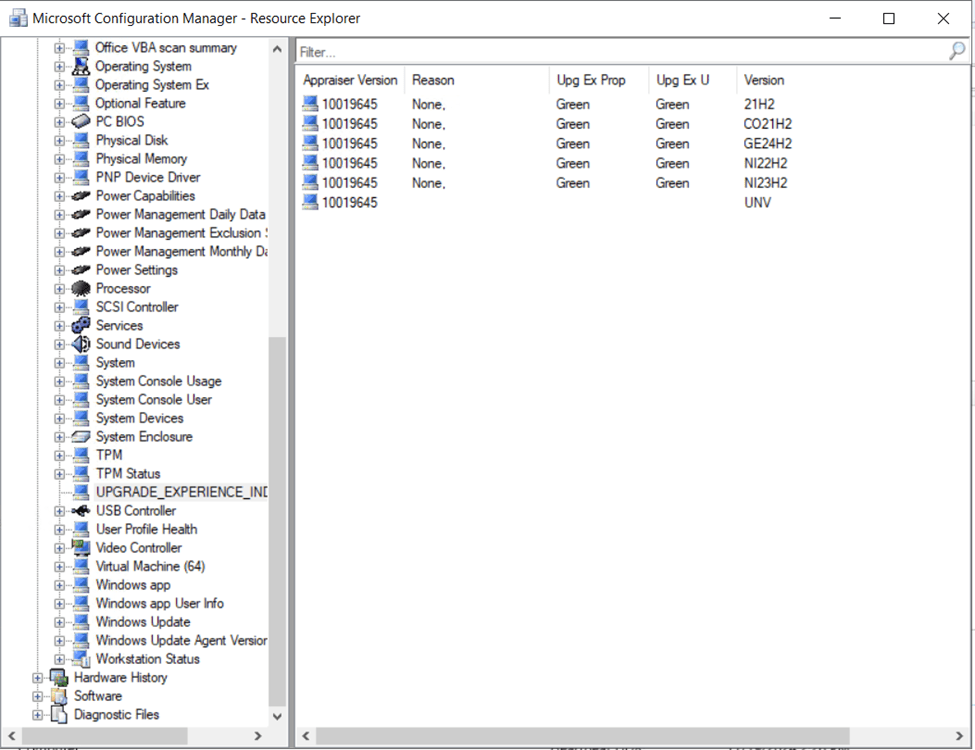Expand the Diagnostic Files node
This screenshot has height=750, width=975.
tap(38, 715)
